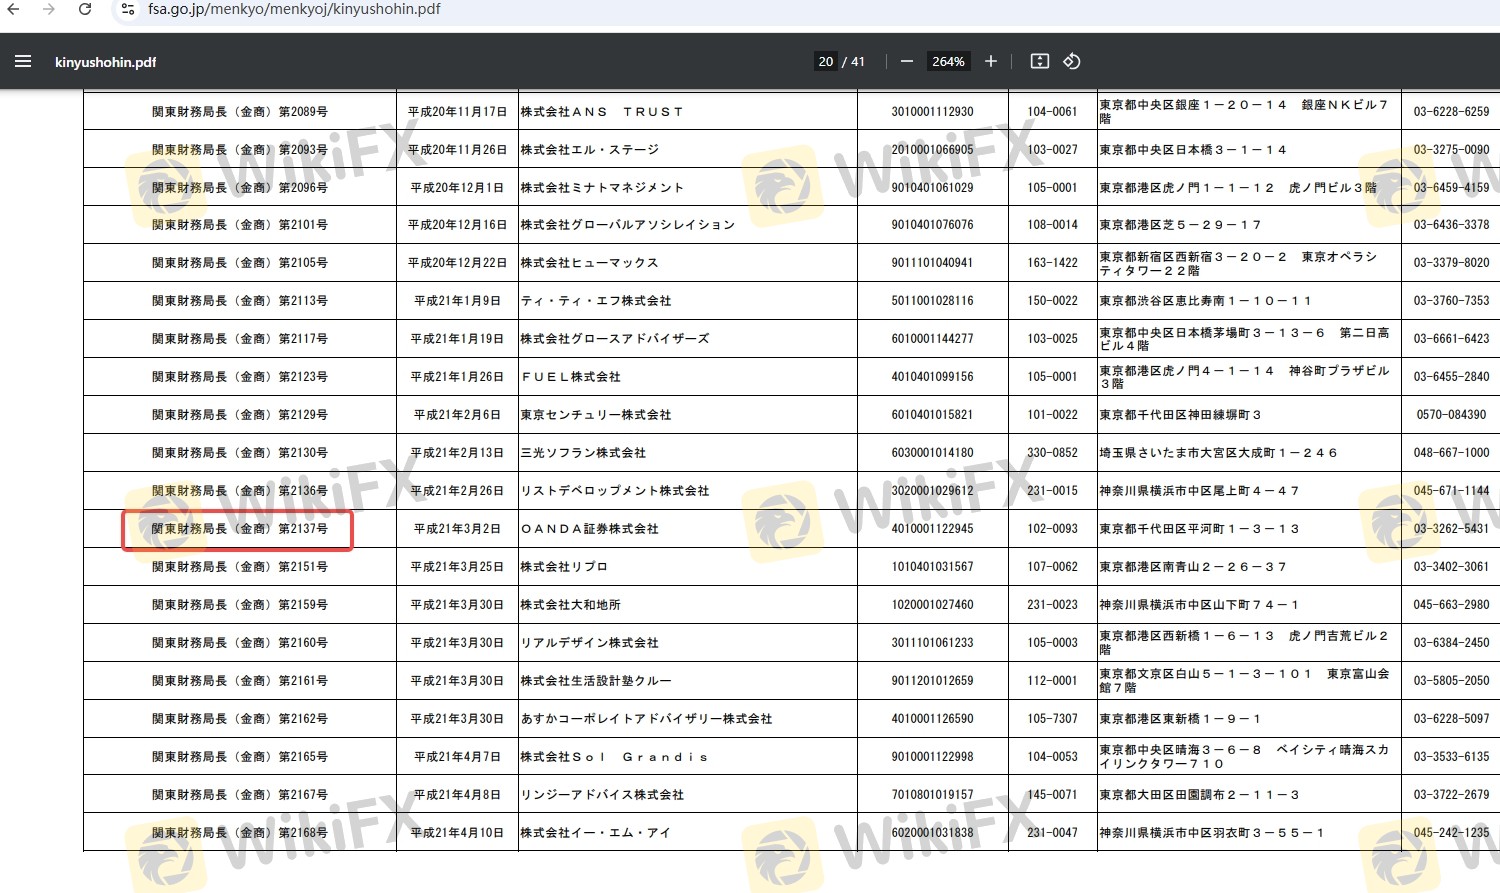Click the red-highlighted 第2137号 registration cell
Screen dimensions: 1500x893
coord(239,529)
